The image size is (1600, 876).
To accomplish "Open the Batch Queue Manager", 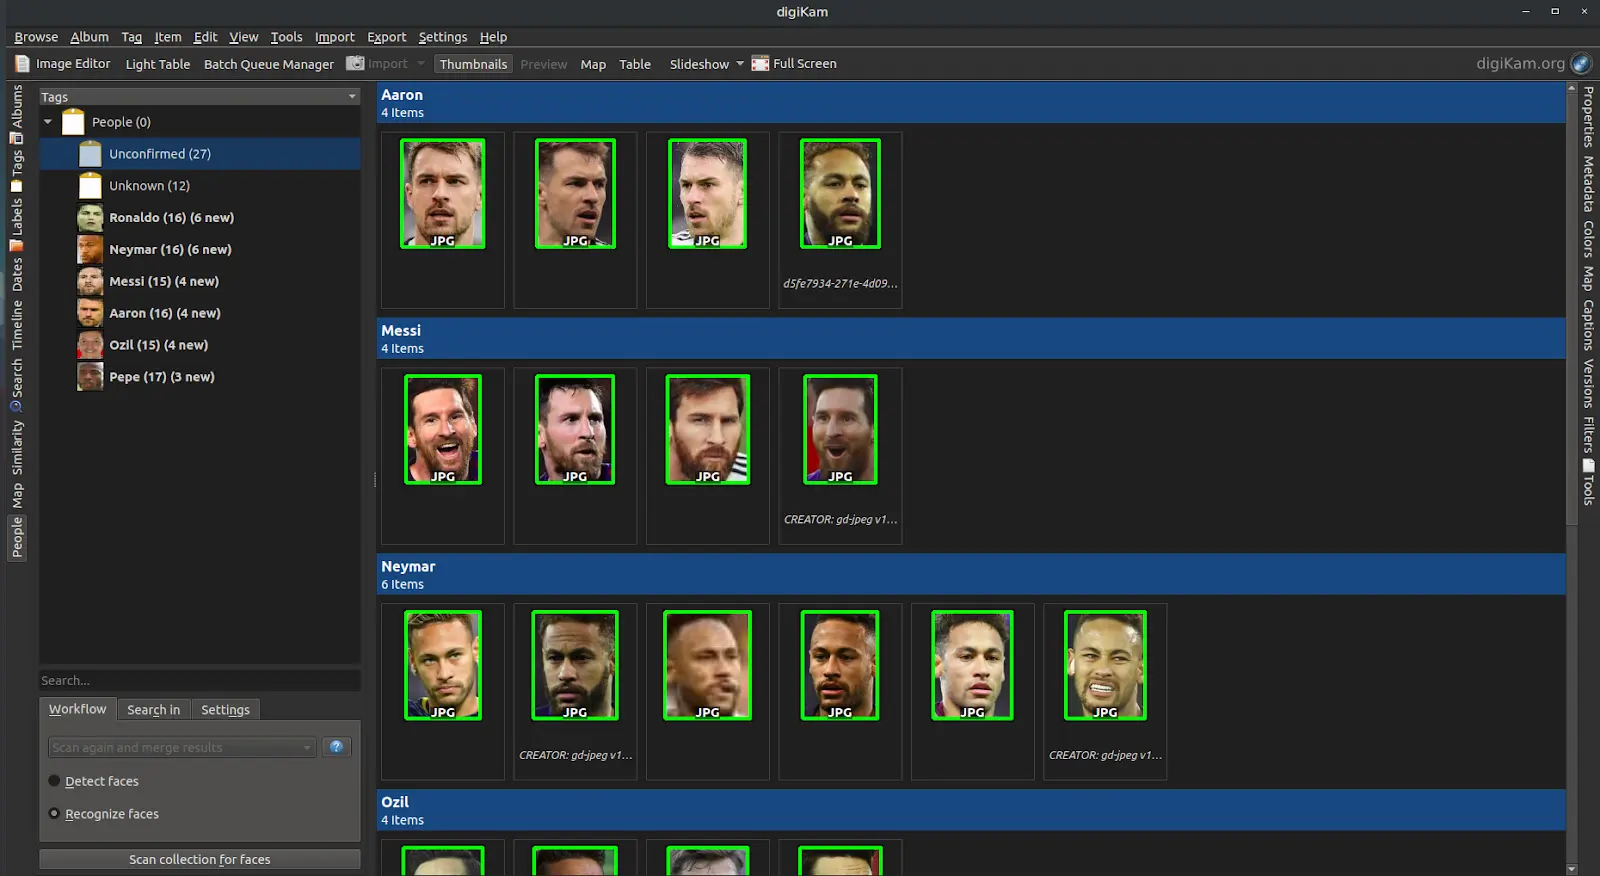I will [268, 64].
